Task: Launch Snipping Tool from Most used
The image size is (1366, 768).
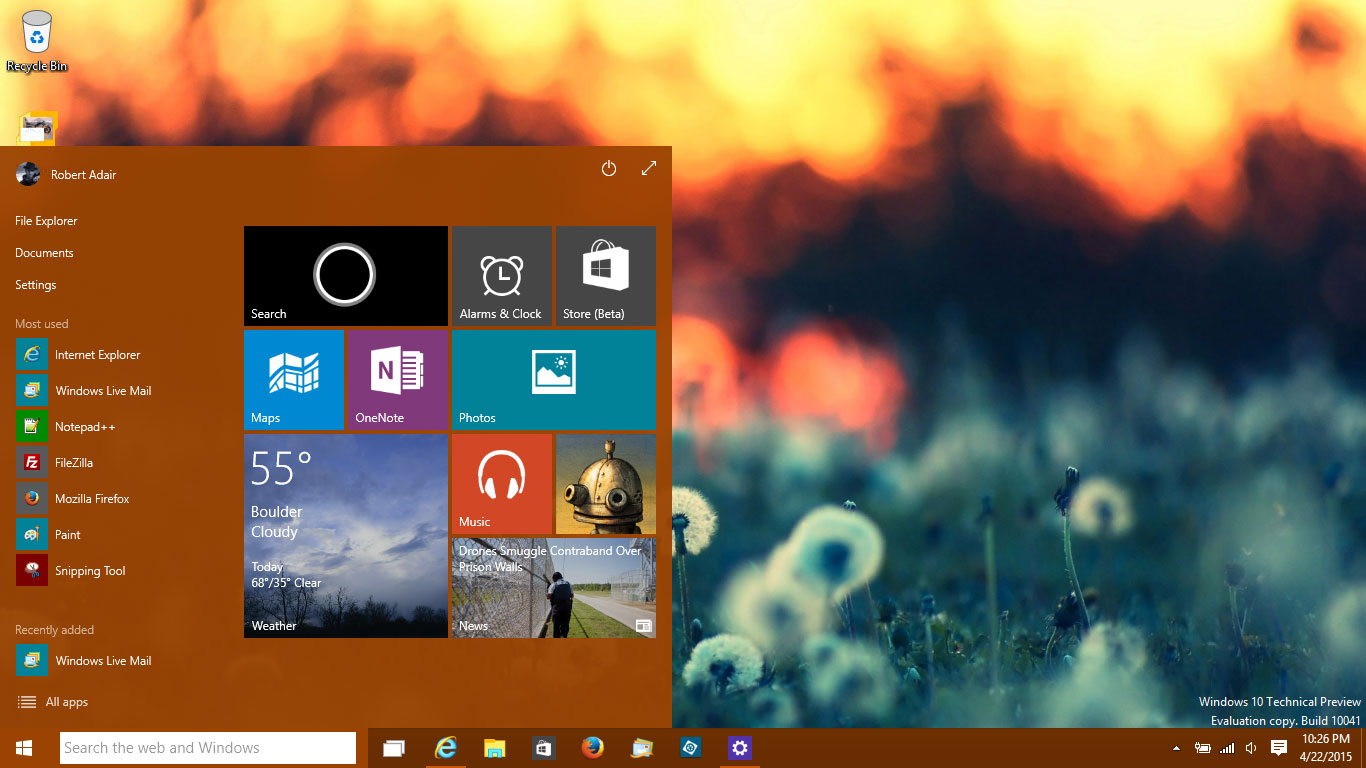Action: pyautogui.click(x=71, y=571)
